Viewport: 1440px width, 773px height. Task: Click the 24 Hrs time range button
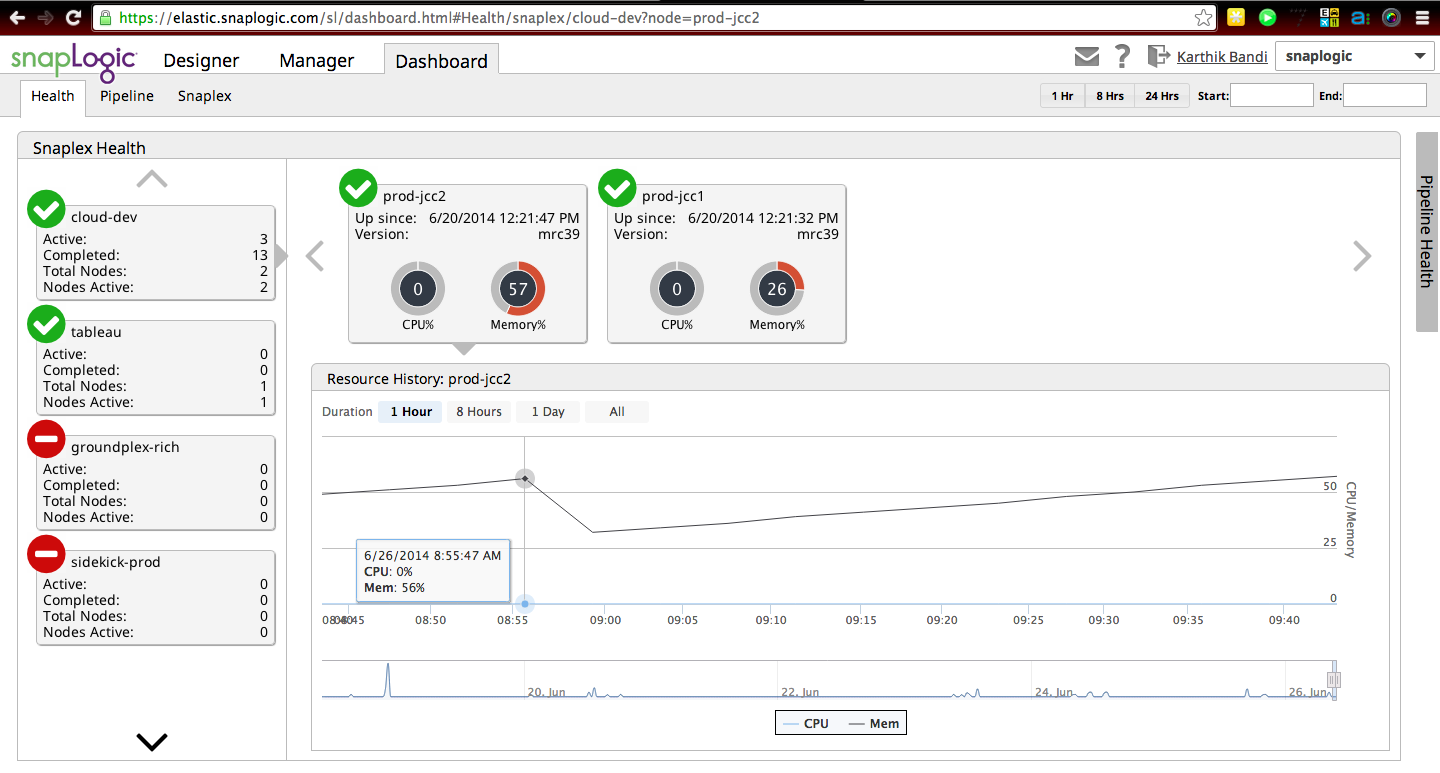(1162, 96)
